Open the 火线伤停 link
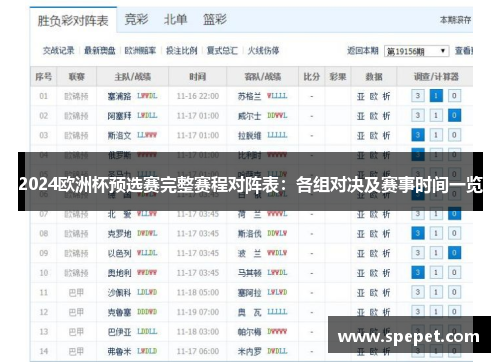The image size is (500, 362). point(263,51)
